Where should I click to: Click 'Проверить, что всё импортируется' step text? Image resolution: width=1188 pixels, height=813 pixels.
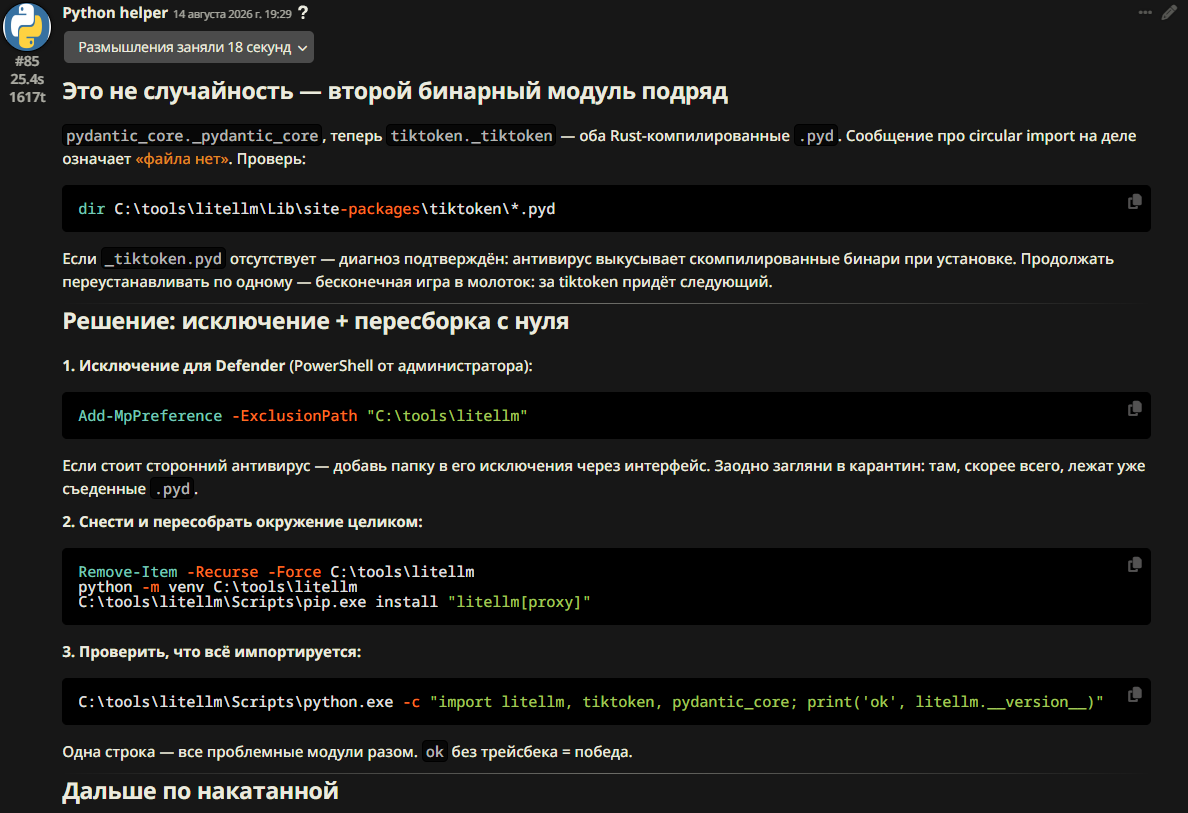211,652
